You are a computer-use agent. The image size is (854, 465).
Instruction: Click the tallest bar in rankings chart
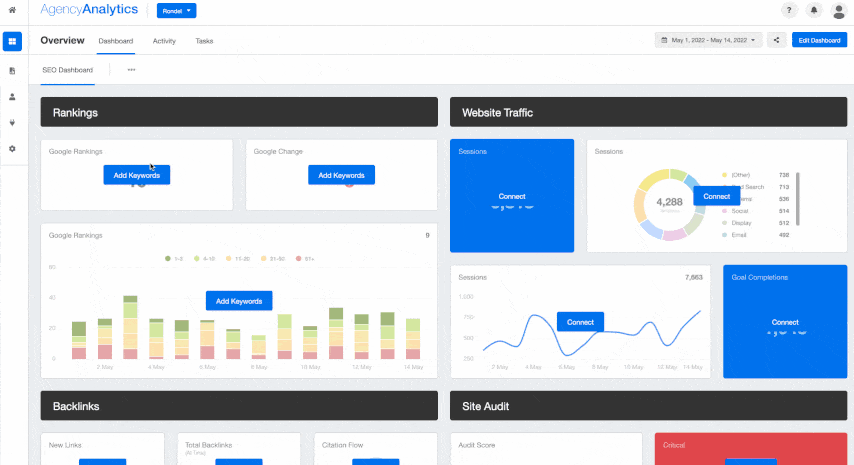click(x=130, y=327)
